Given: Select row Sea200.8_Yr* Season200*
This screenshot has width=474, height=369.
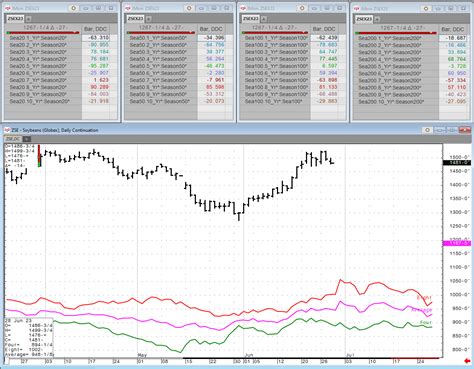Looking at the screenshot, I should pyautogui.click(x=396, y=87).
